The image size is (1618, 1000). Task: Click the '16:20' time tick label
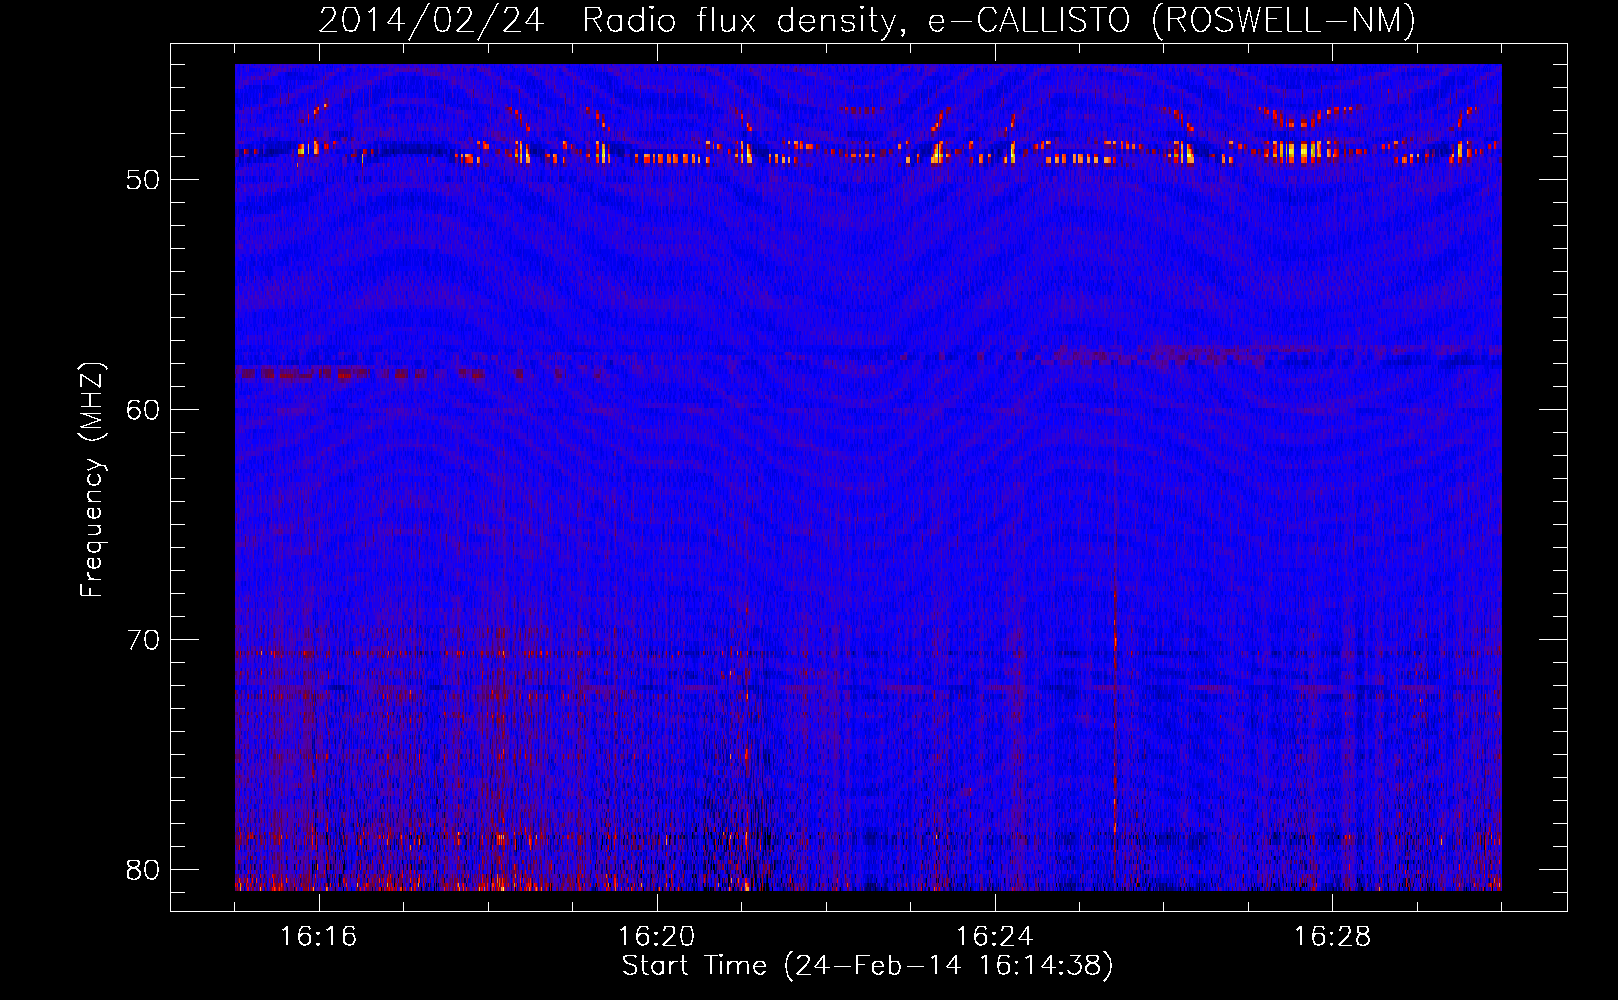656,937
